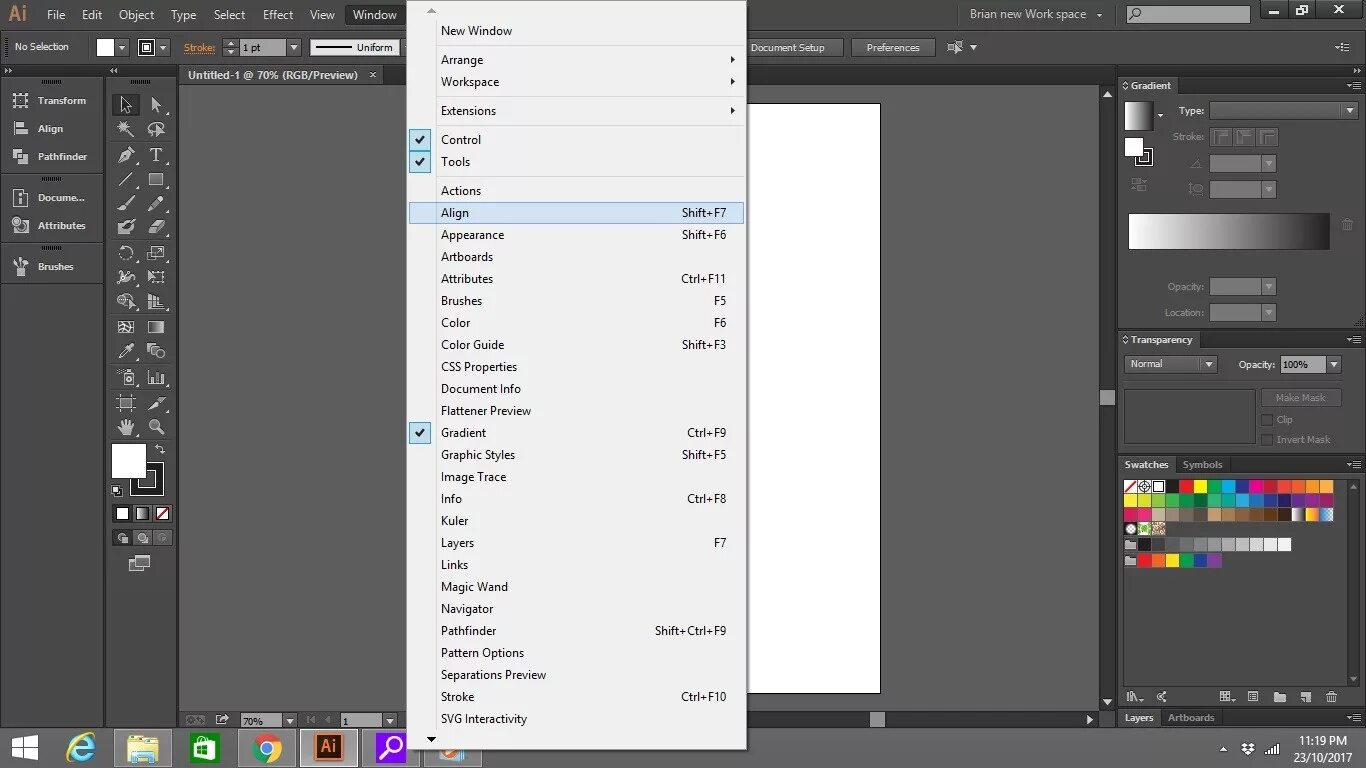Click the Document Setup button
This screenshot has width=1366, height=768.
point(792,47)
